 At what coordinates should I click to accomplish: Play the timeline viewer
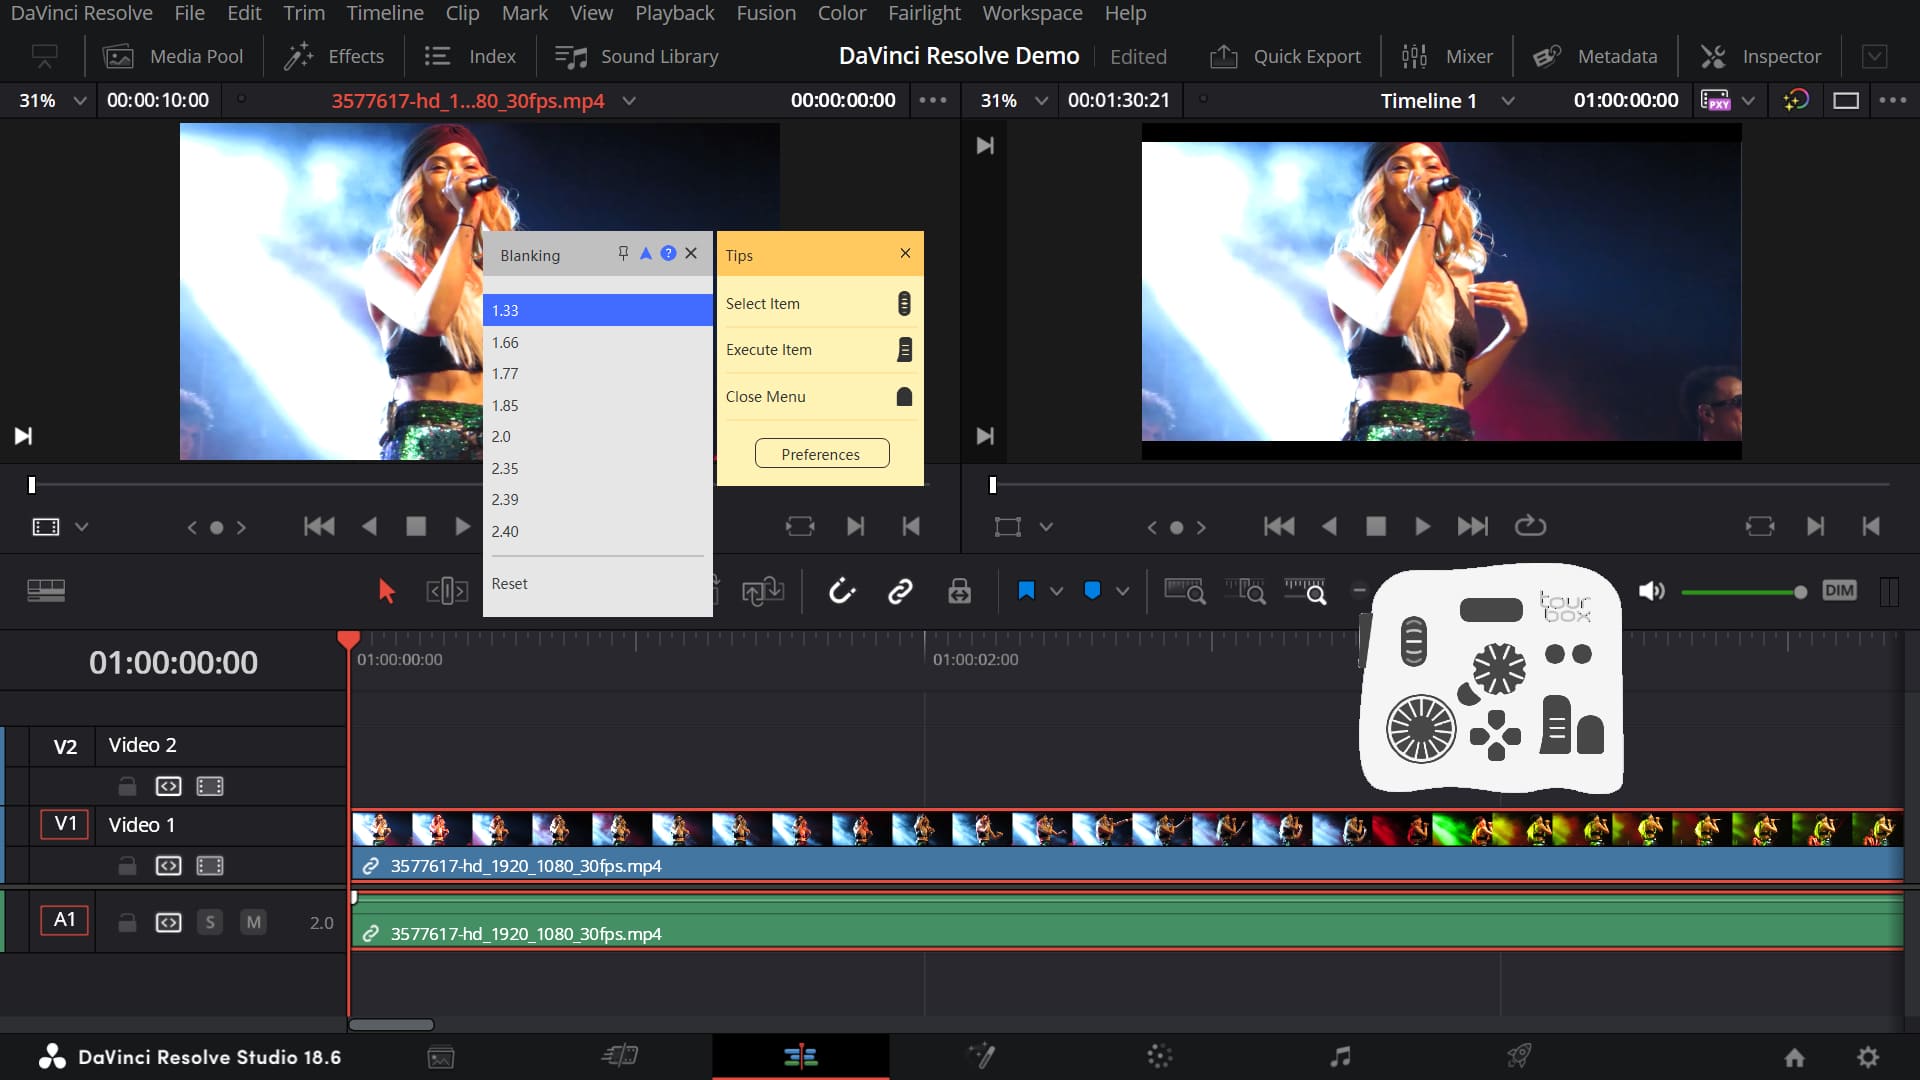coord(1422,527)
